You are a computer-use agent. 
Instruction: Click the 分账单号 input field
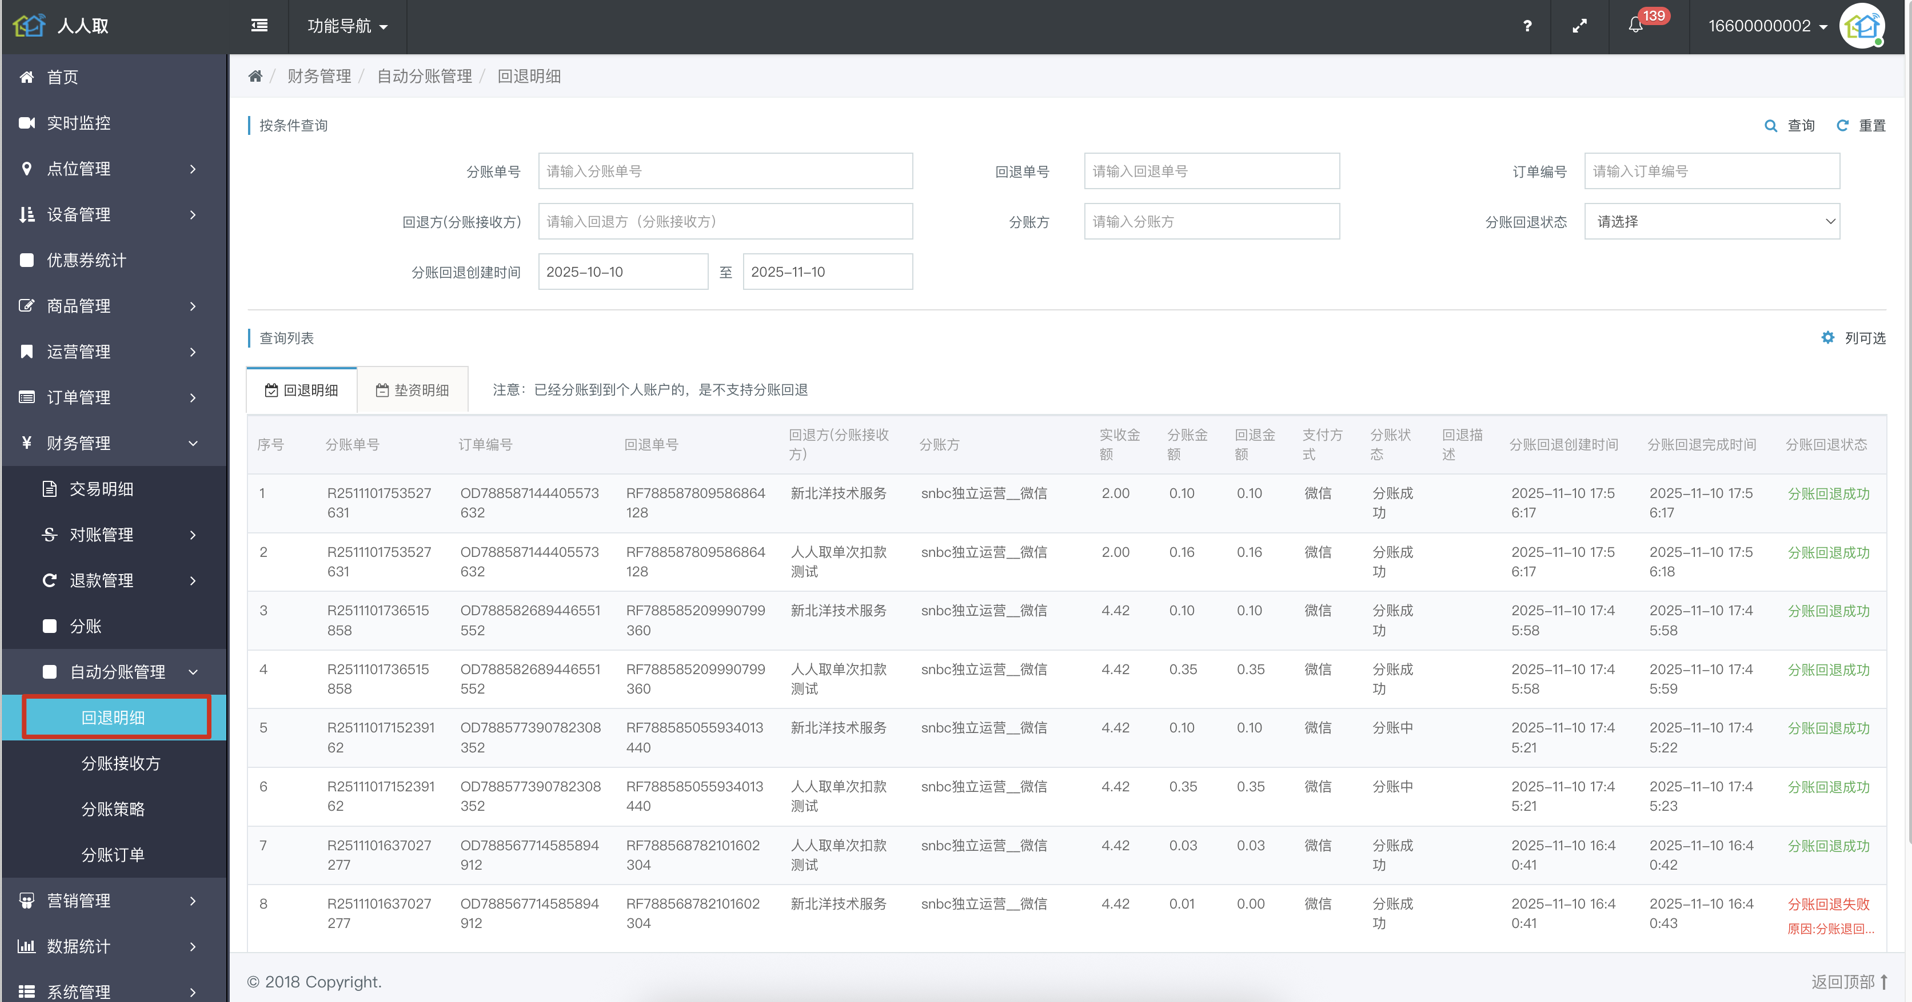point(725,171)
